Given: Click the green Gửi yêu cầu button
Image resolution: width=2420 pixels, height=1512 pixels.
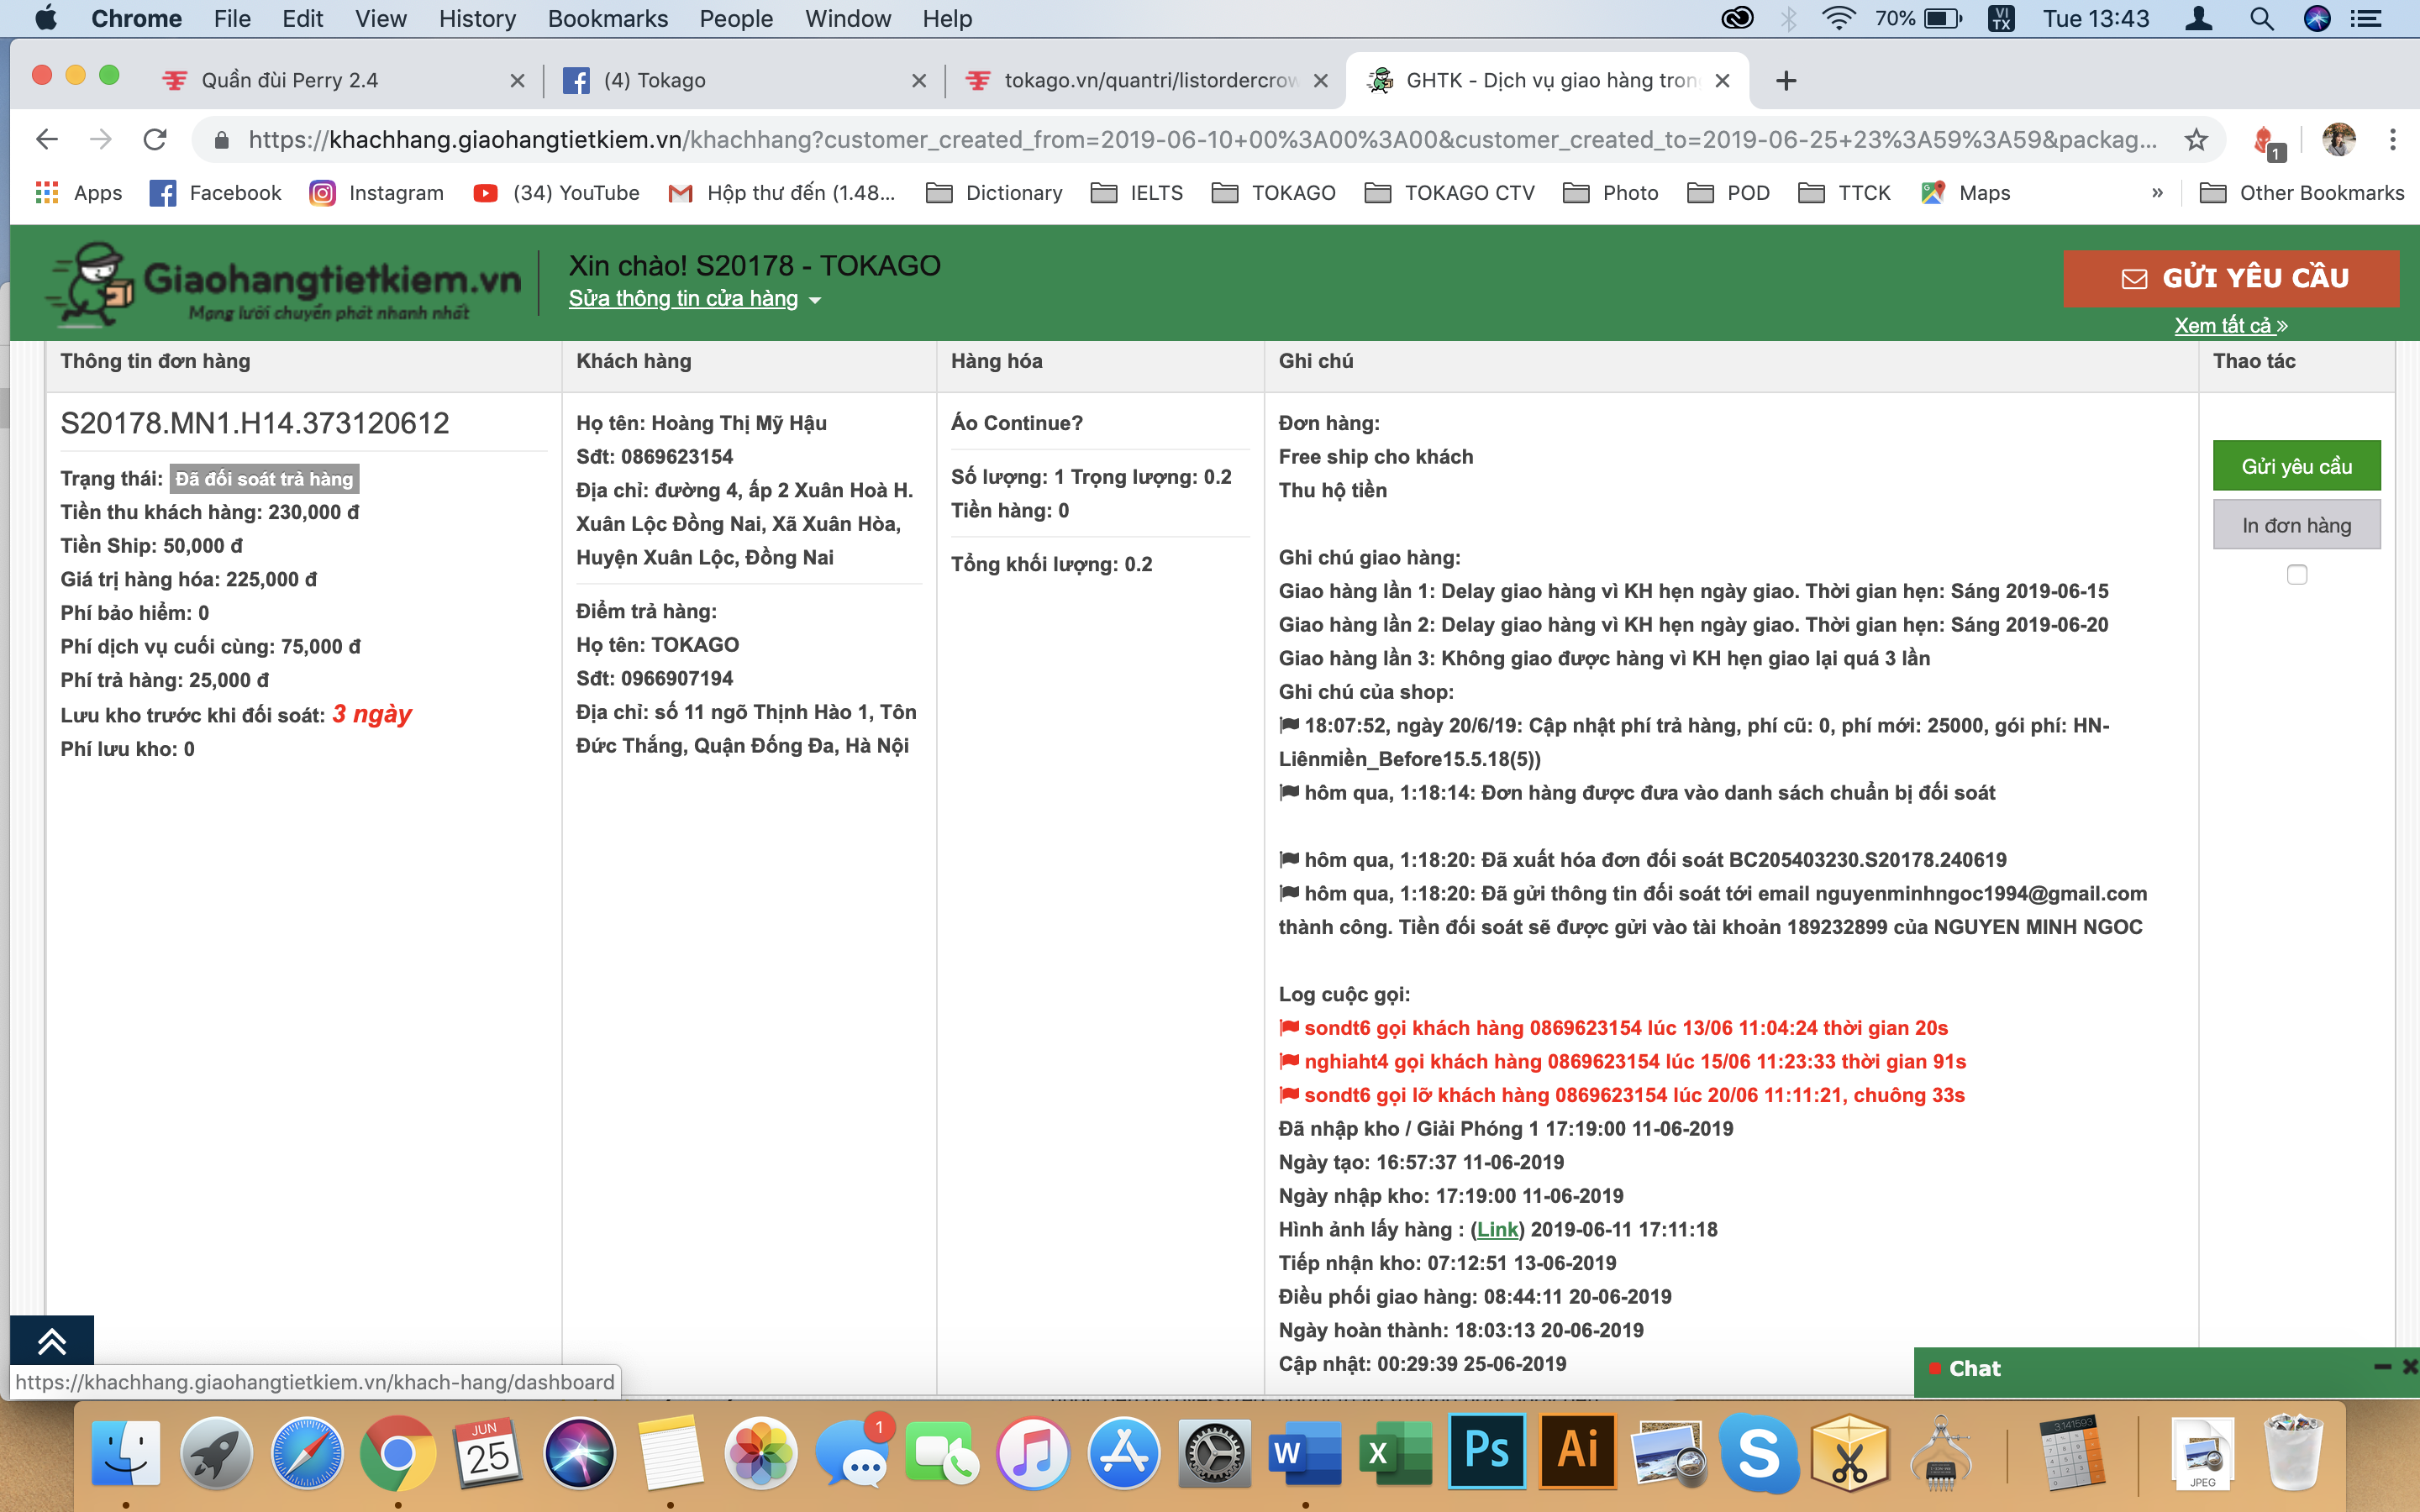Looking at the screenshot, I should (2296, 466).
